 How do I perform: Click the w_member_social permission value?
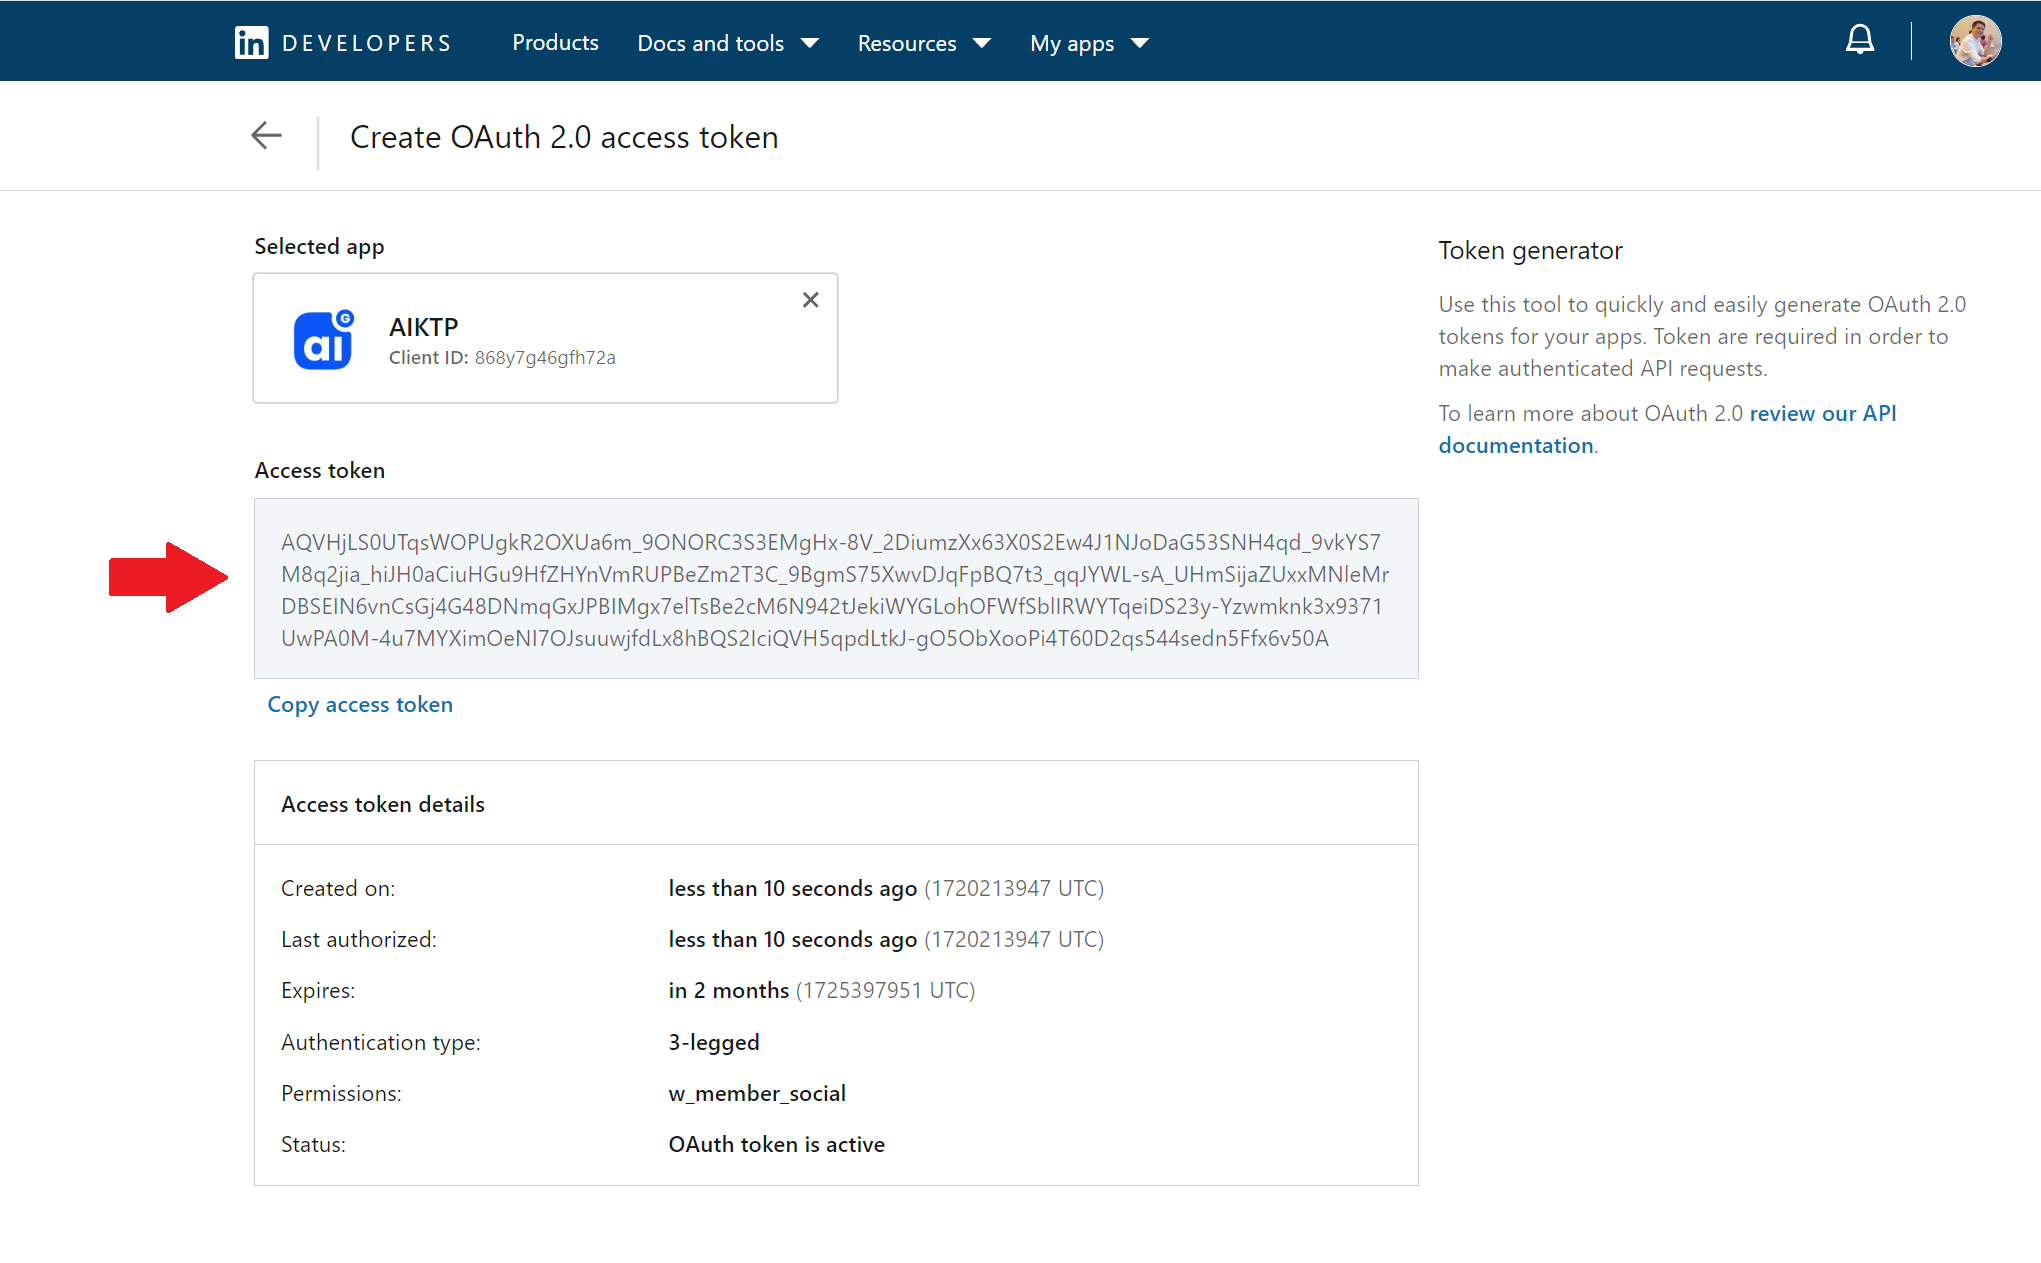pos(757,1093)
